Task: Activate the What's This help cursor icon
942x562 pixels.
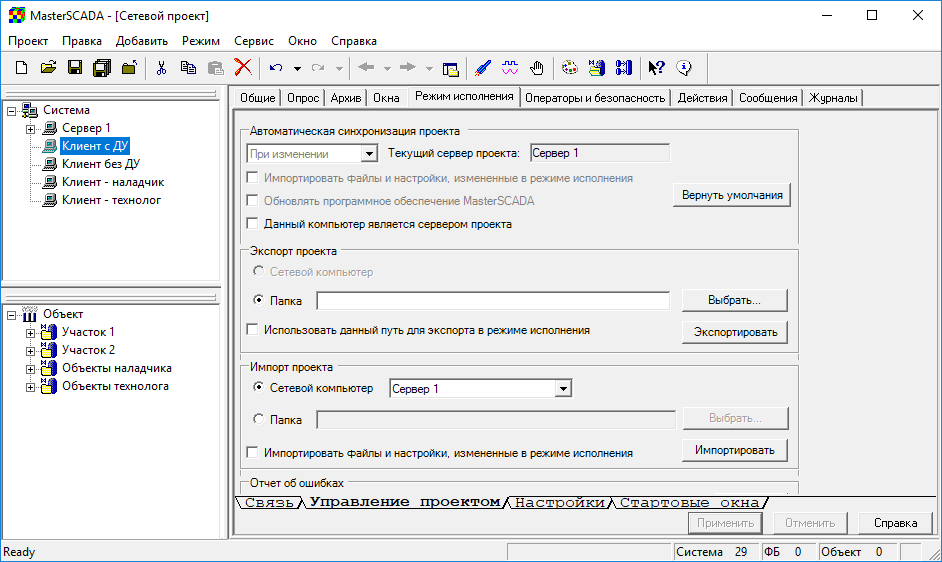Action: pyautogui.click(x=656, y=67)
